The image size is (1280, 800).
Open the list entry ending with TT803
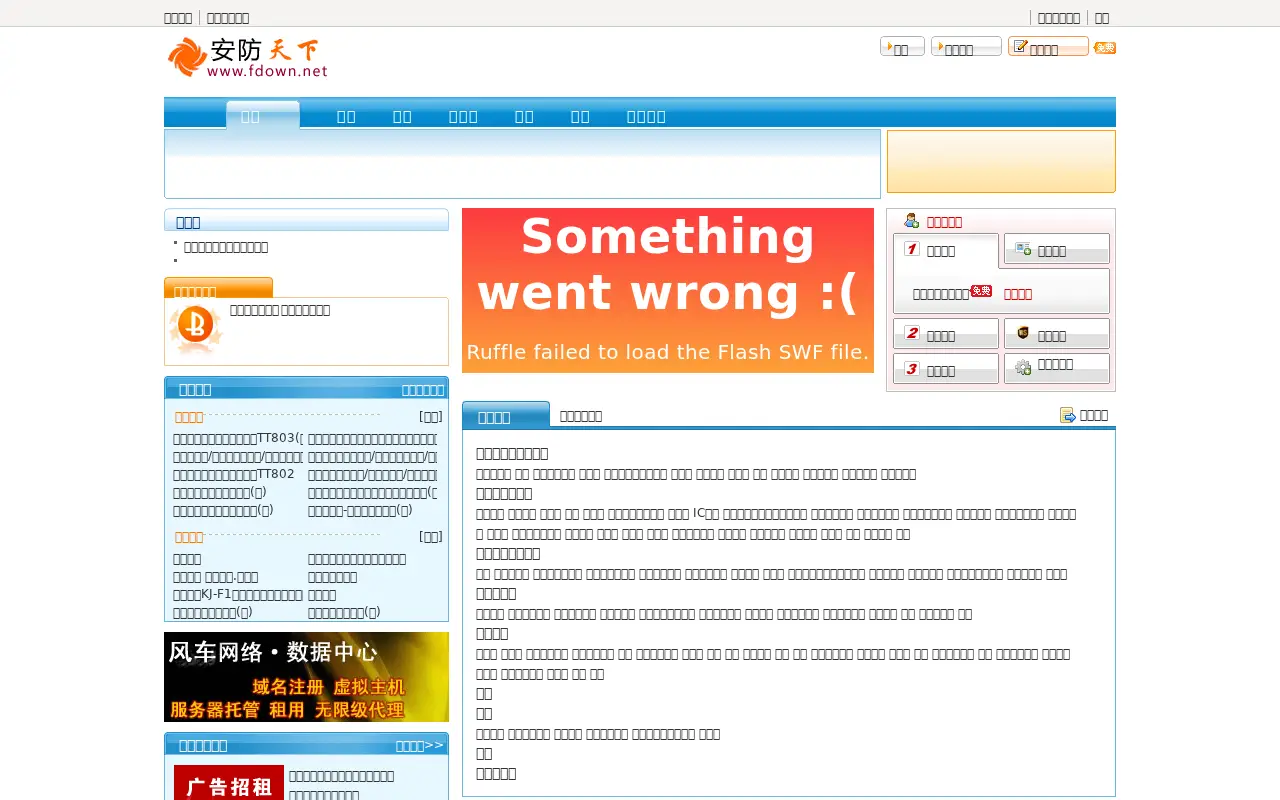coord(238,438)
